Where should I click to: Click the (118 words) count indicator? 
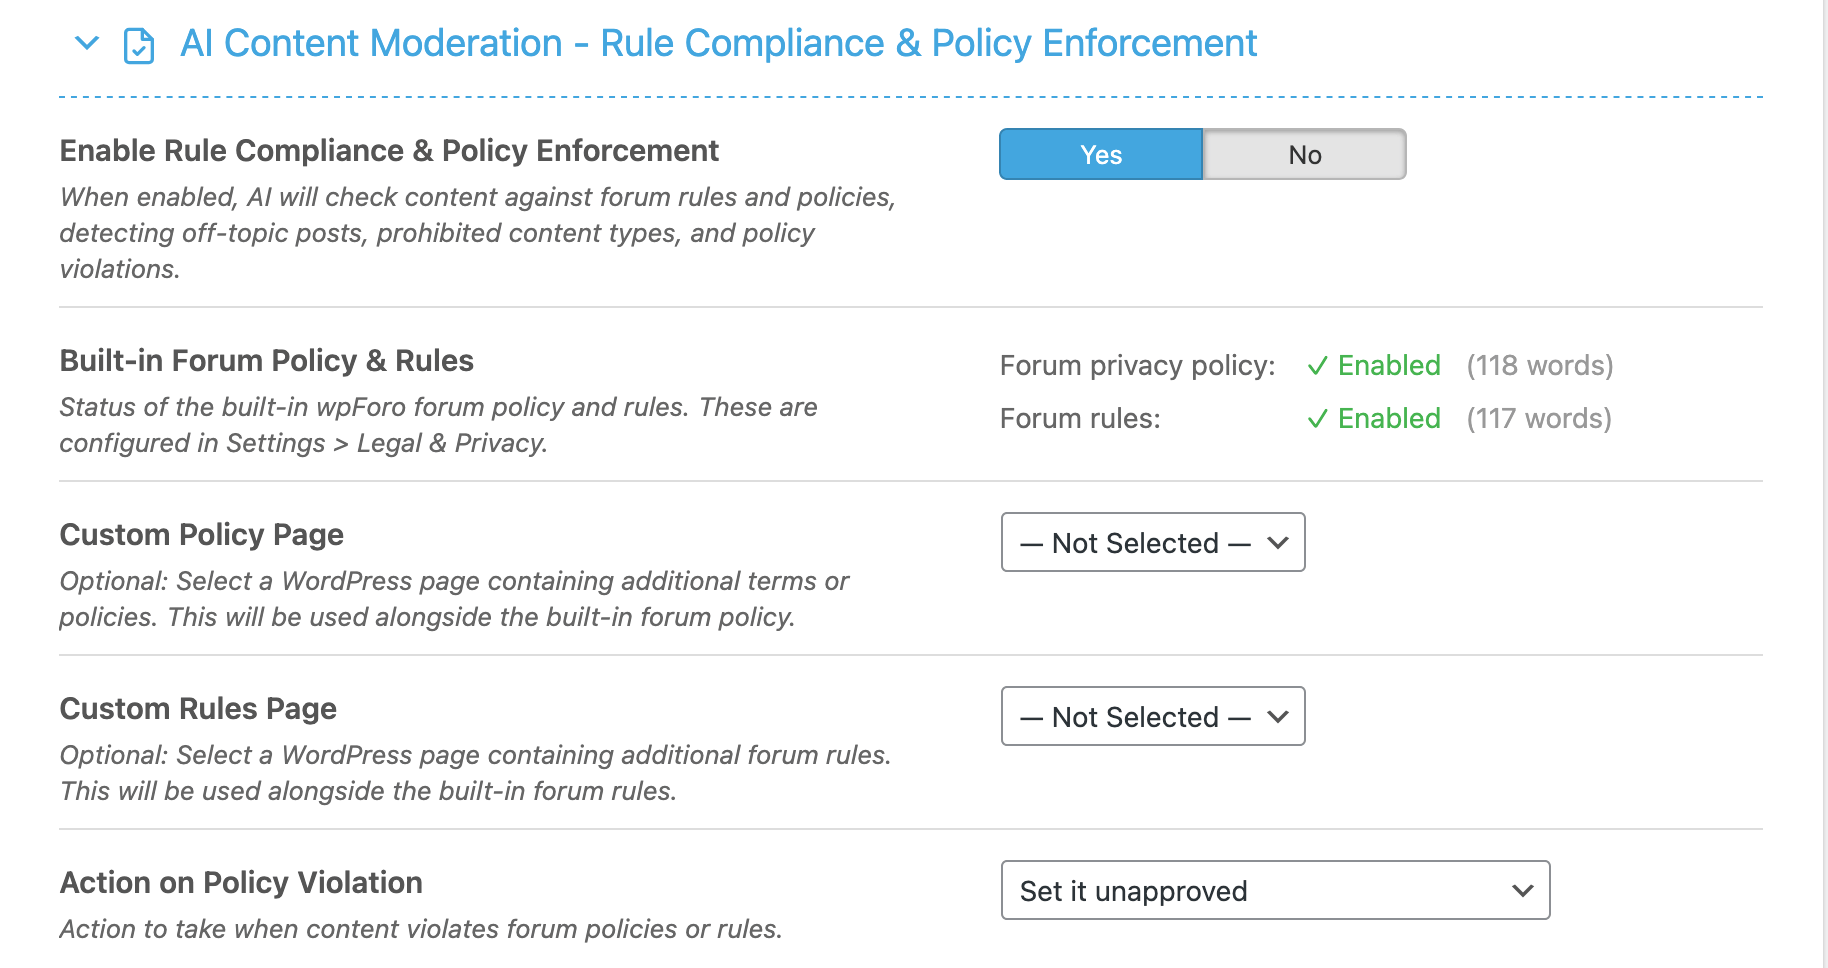(1540, 365)
